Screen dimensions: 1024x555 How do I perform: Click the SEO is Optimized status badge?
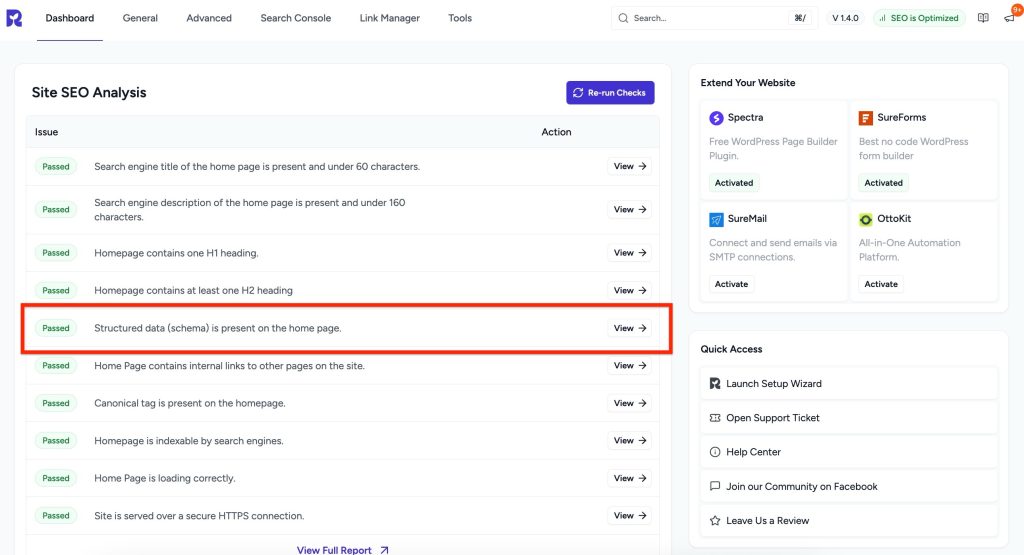pyautogui.click(x=919, y=18)
